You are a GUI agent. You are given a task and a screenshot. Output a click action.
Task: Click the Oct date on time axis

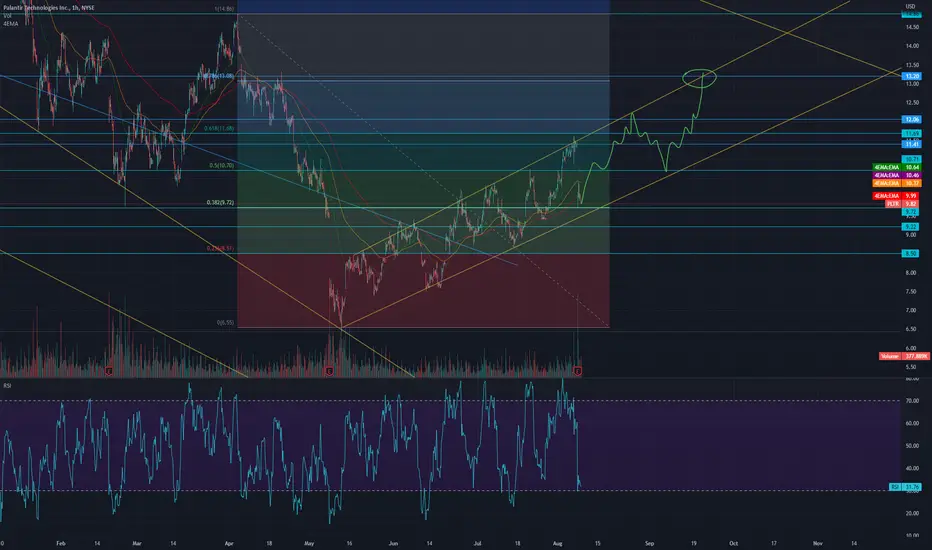[x=733, y=543]
